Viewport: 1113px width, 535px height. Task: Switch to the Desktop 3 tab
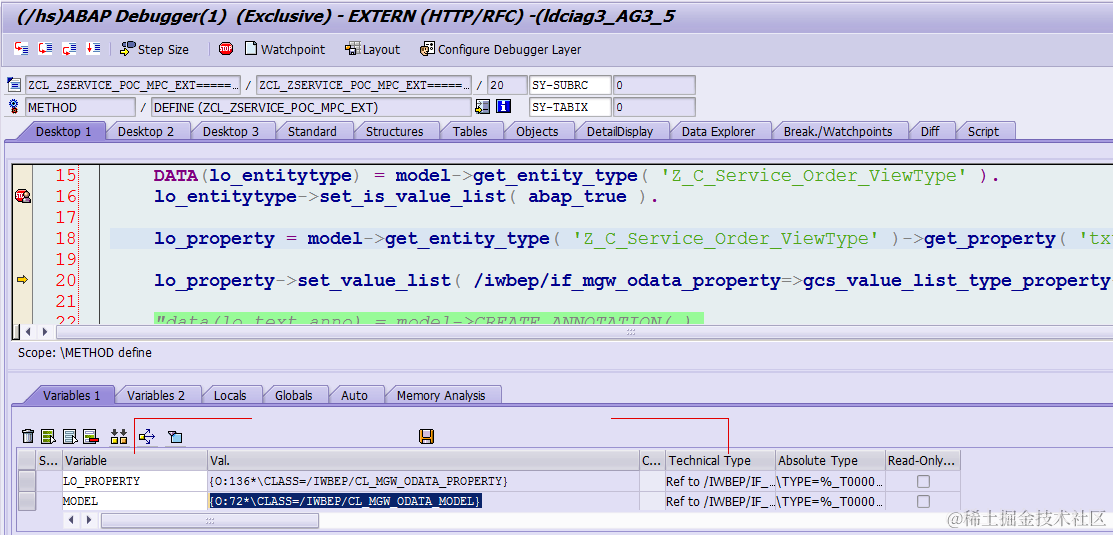[x=231, y=131]
